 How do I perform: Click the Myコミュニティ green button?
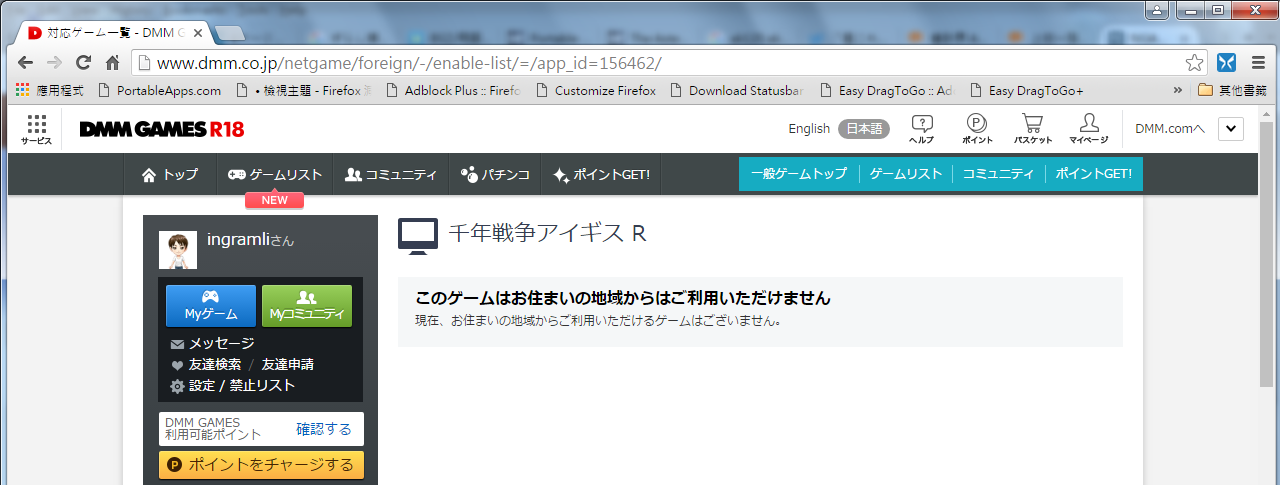coord(307,306)
